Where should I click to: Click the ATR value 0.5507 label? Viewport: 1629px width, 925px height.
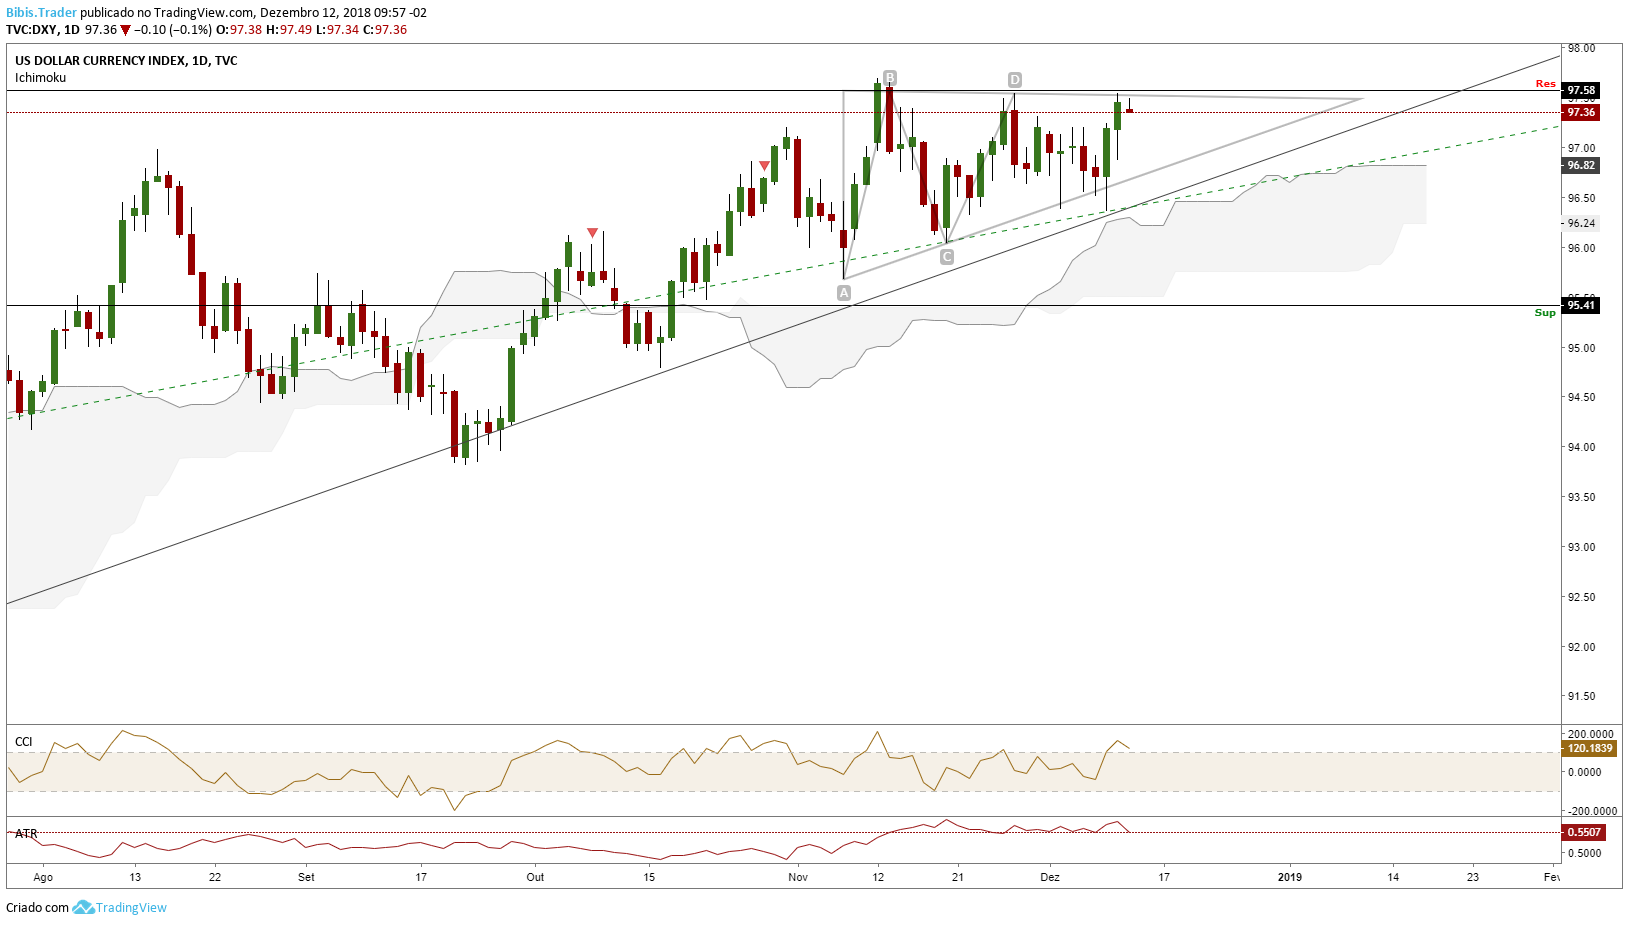[x=1584, y=832]
